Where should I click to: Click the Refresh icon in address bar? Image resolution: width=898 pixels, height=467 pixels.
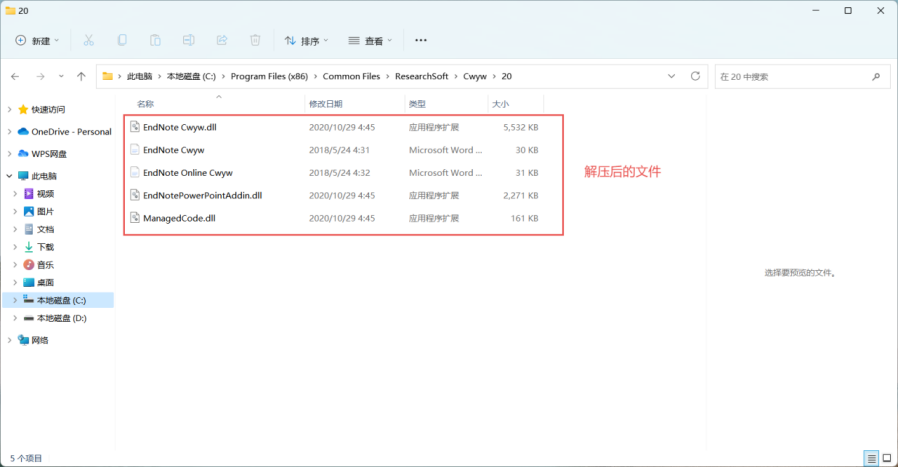(x=695, y=76)
